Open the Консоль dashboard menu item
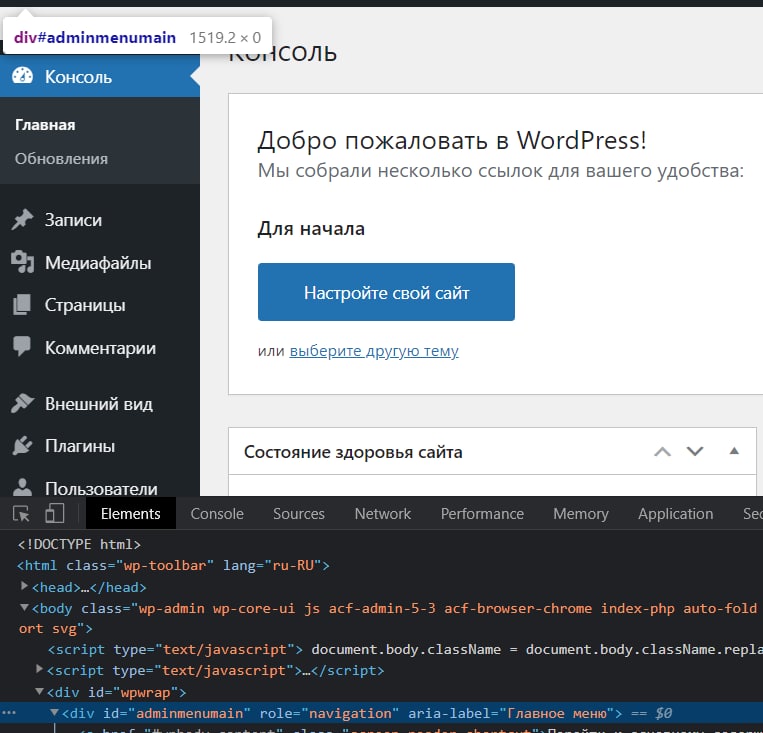Image resolution: width=763 pixels, height=733 pixels. pos(100,76)
